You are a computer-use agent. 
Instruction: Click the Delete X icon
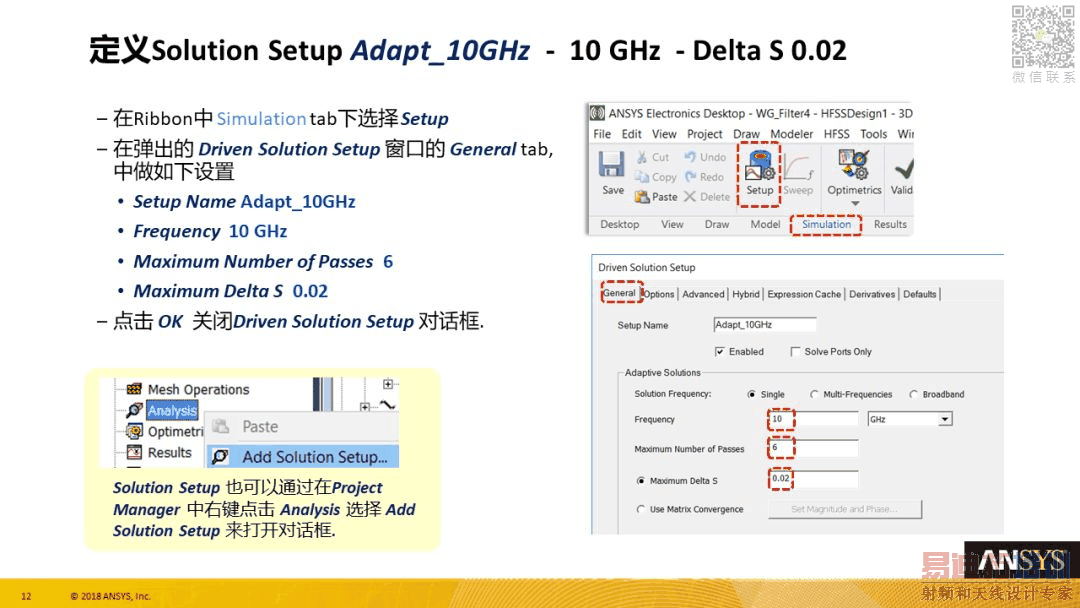click(x=689, y=197)
